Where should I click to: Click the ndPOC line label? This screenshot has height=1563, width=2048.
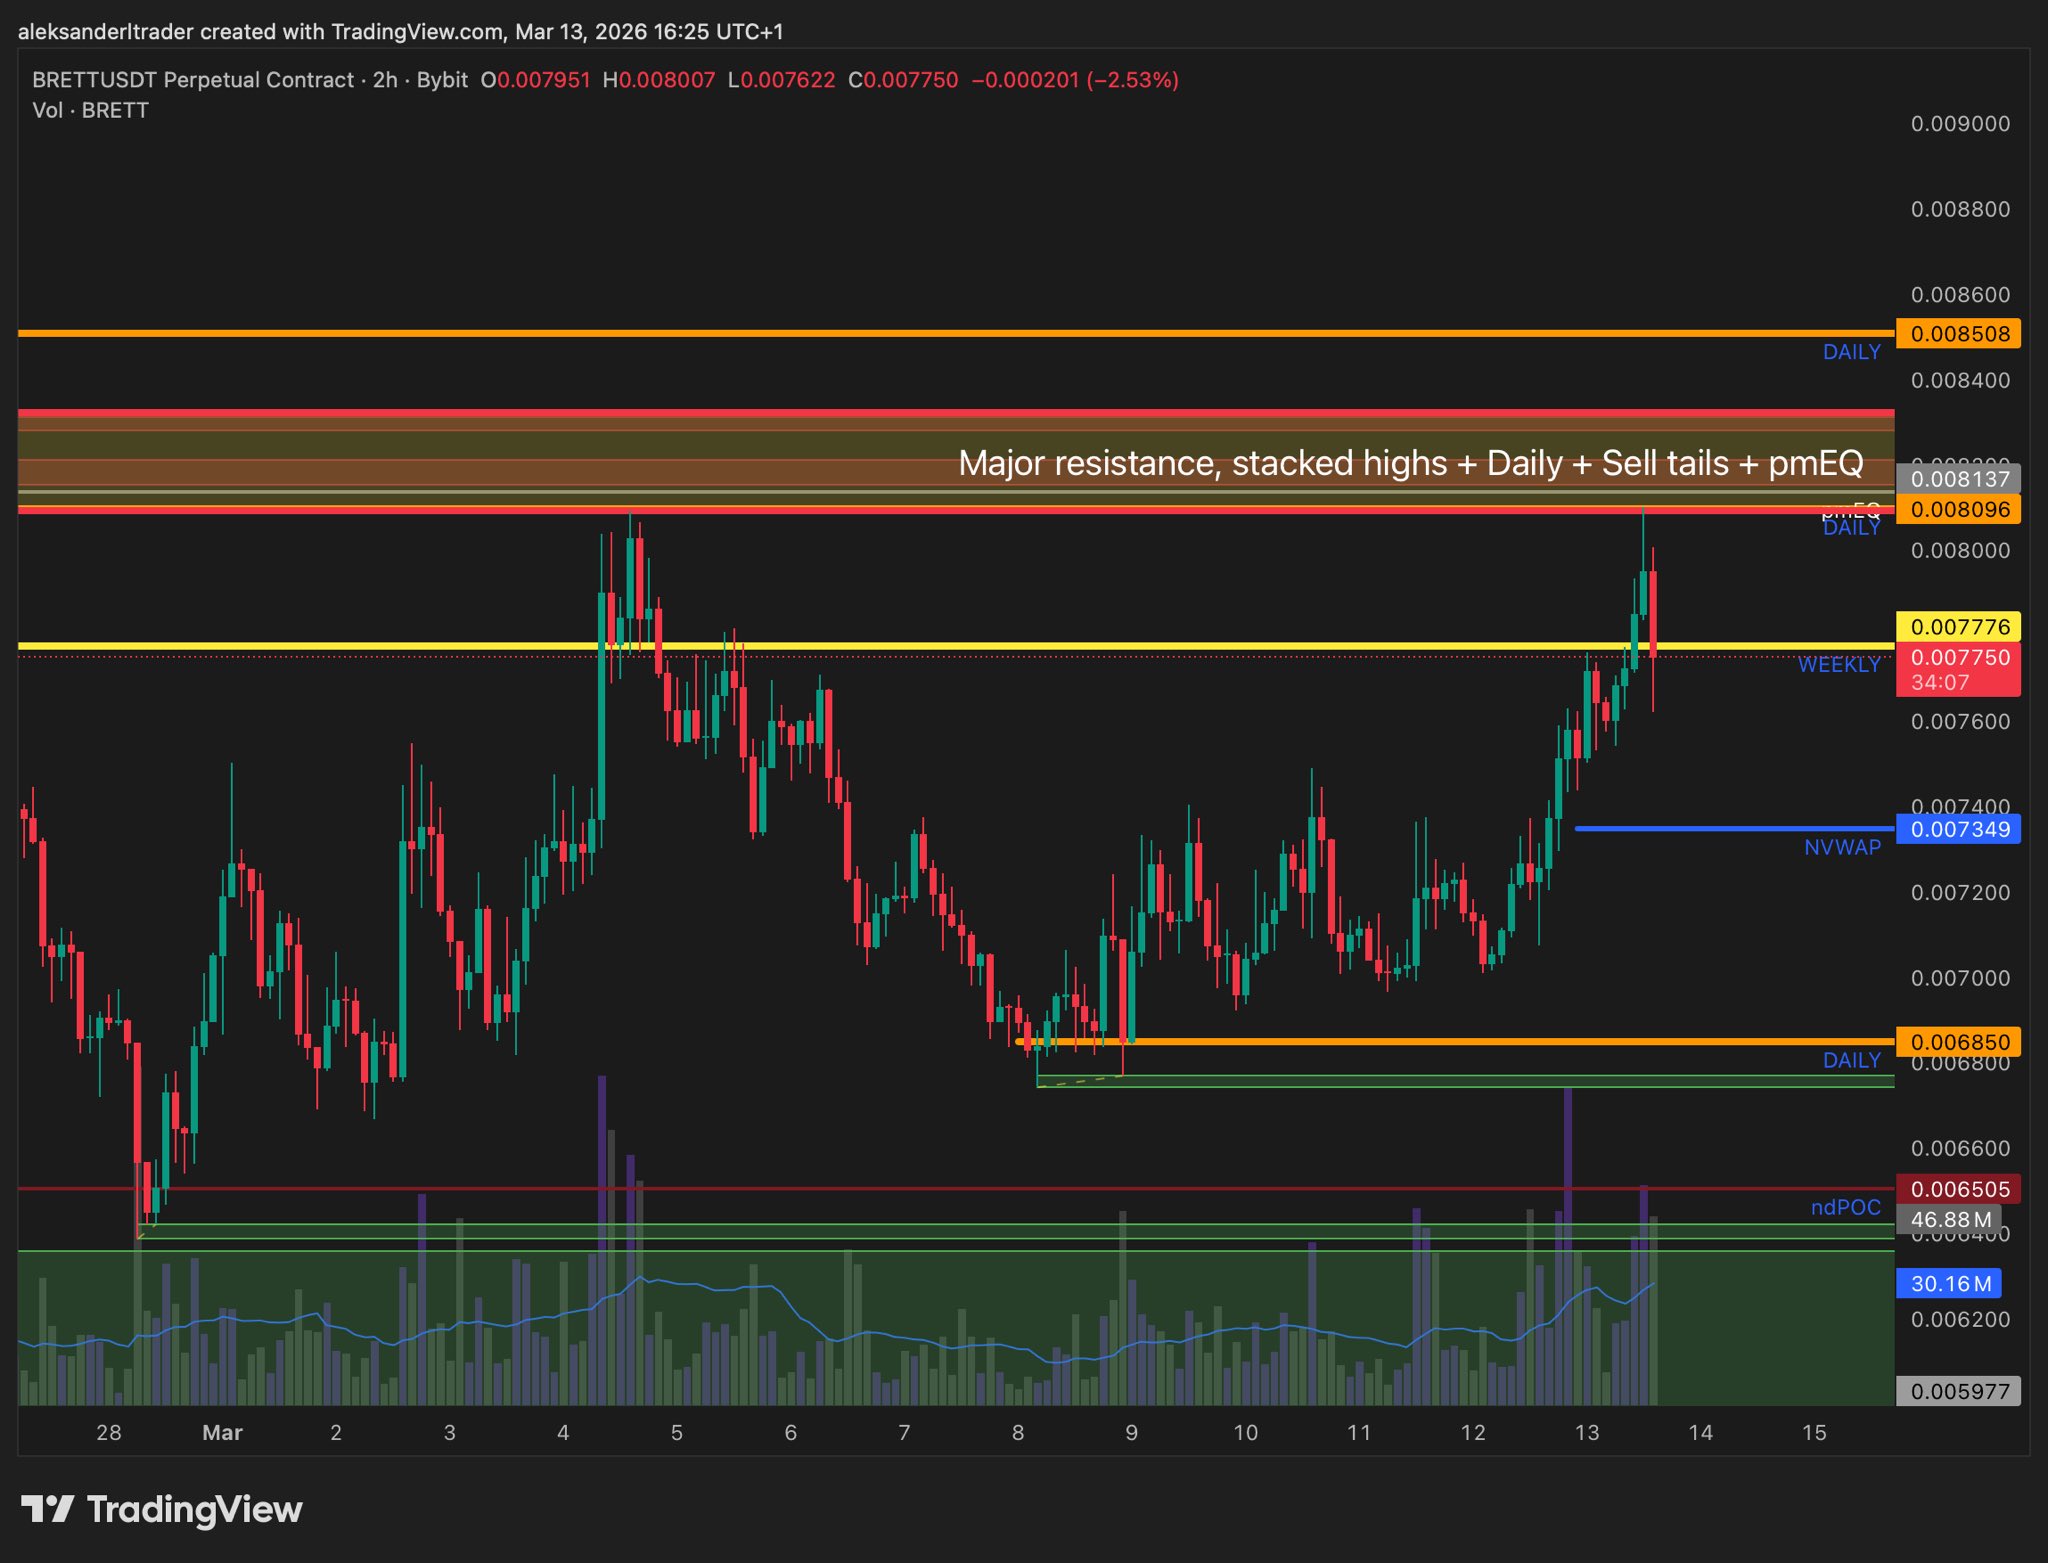pos(1845,1207)
